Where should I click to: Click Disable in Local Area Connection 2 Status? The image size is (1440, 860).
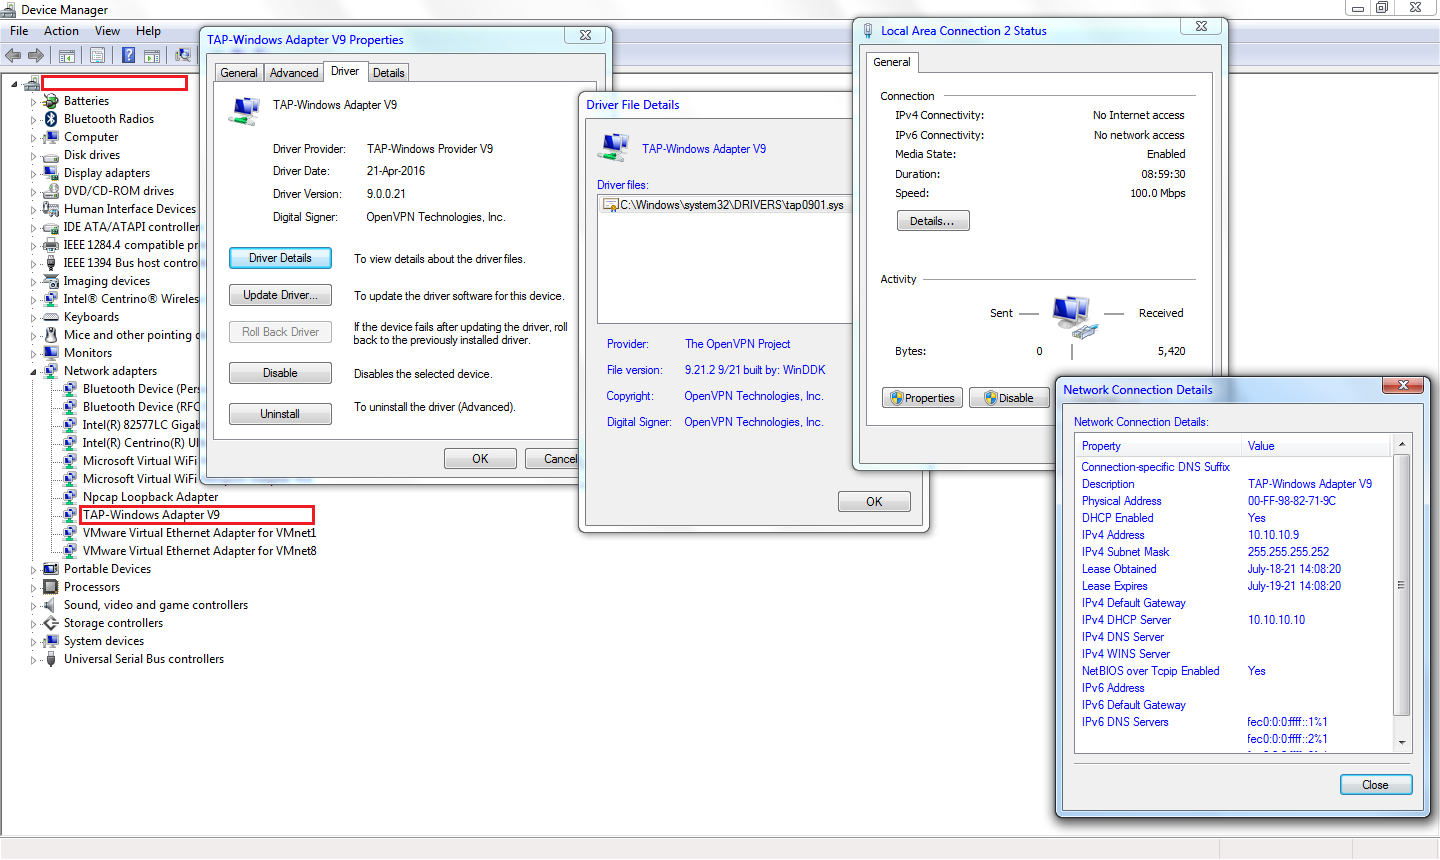pyautogui.click(x=1009, y=398)
